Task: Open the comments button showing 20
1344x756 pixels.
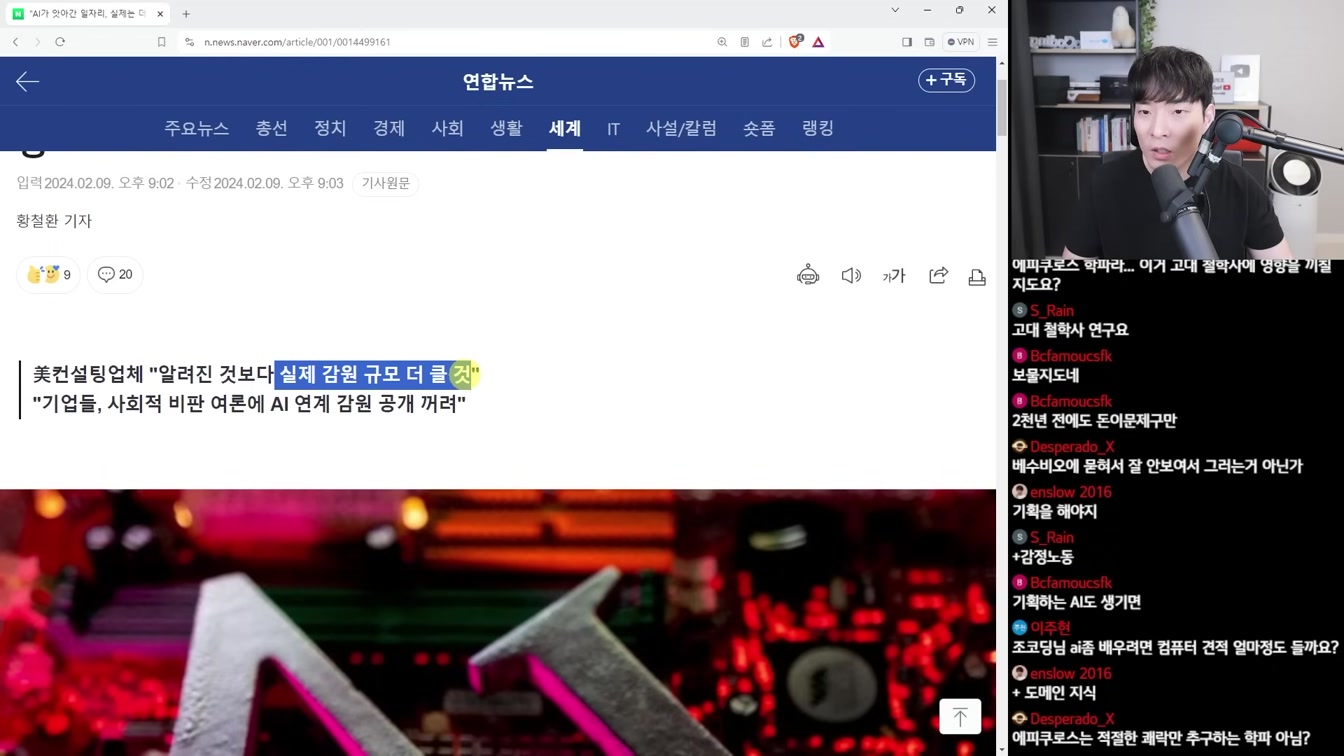Action: [x=115, y=274]
